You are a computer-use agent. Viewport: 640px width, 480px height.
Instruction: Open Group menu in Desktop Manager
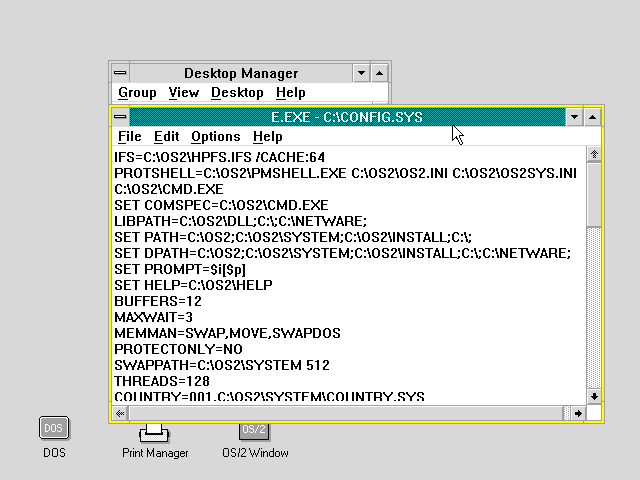[137, 92]
